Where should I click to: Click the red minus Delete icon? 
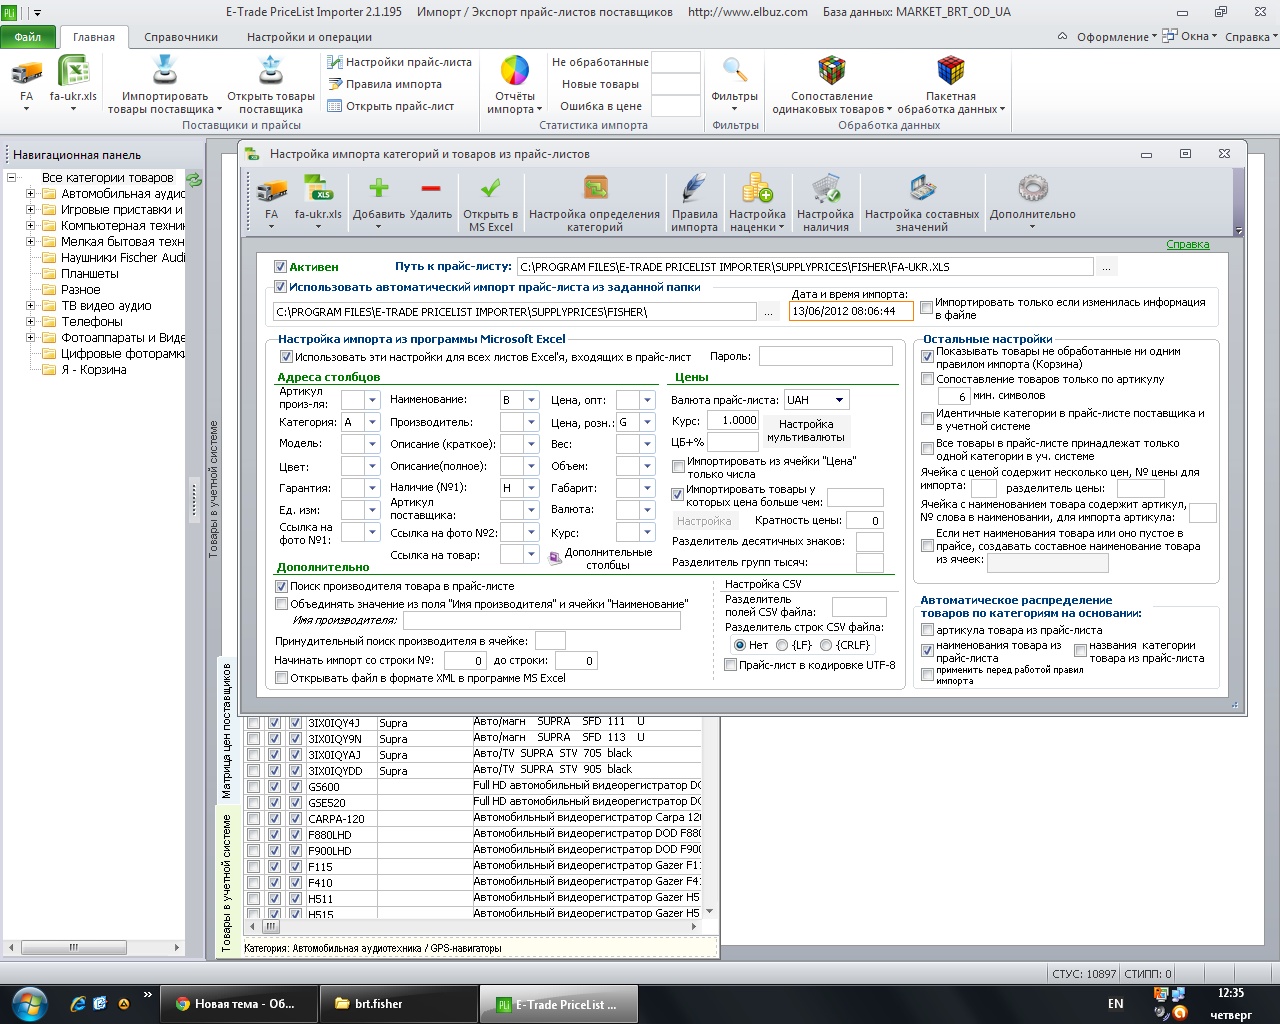click(x=431, y=189)
